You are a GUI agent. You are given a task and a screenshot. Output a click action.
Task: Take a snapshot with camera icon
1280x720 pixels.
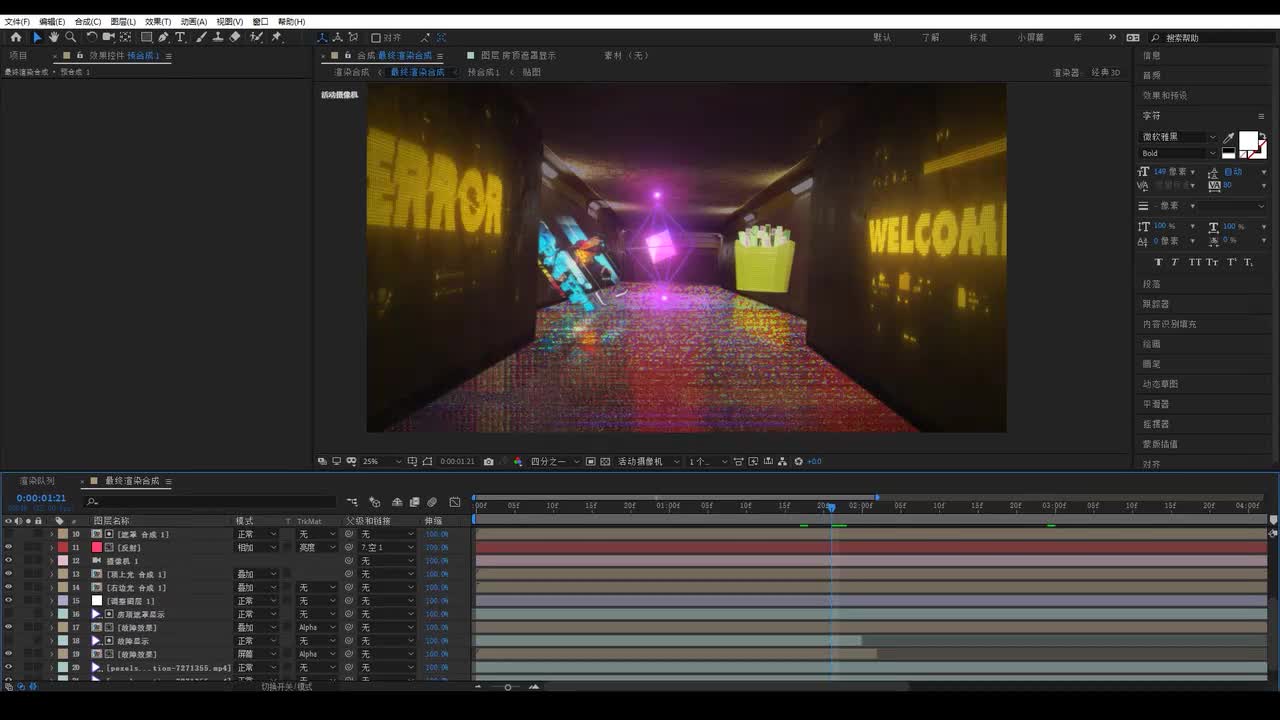click(x=488, y=461)
